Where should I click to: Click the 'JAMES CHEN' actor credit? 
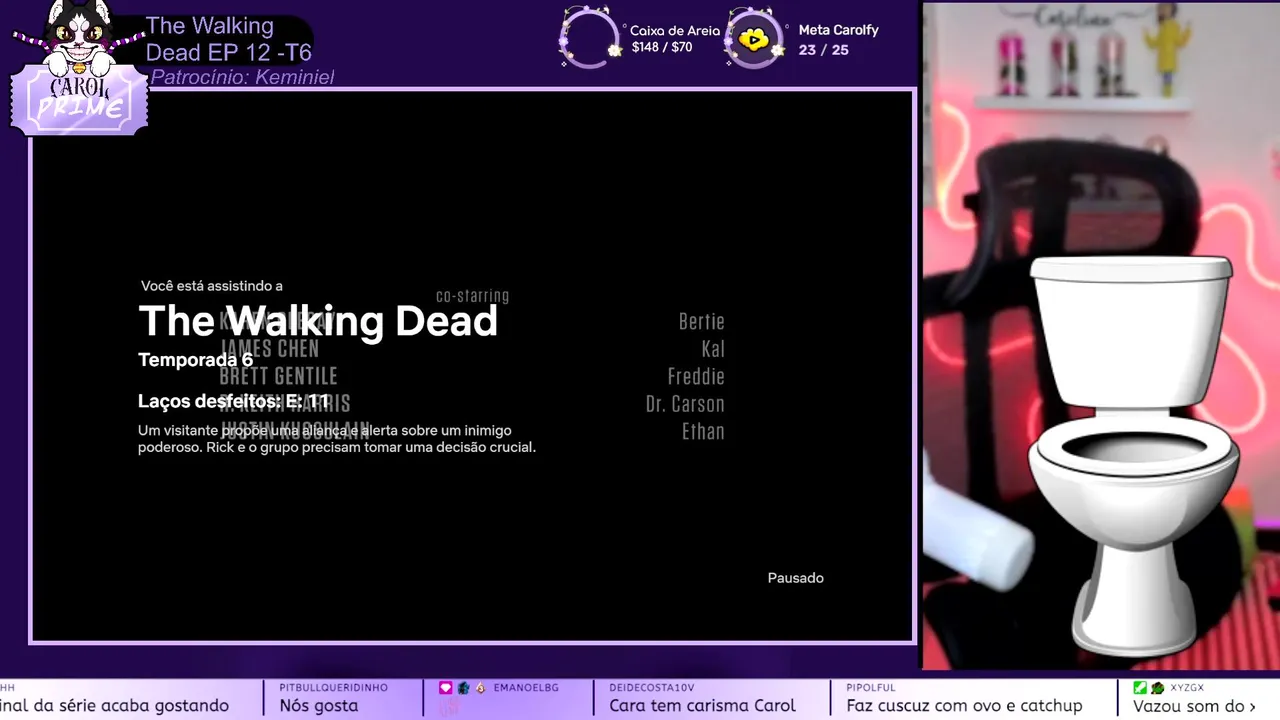click(269, 349)
